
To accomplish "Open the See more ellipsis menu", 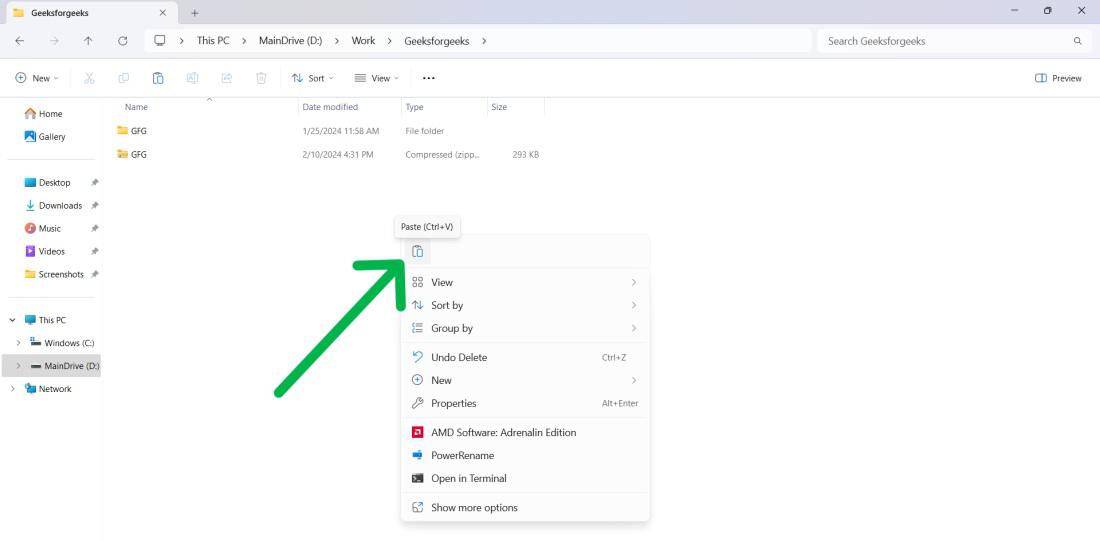I will pyautogui.click(x=429, y=78).
